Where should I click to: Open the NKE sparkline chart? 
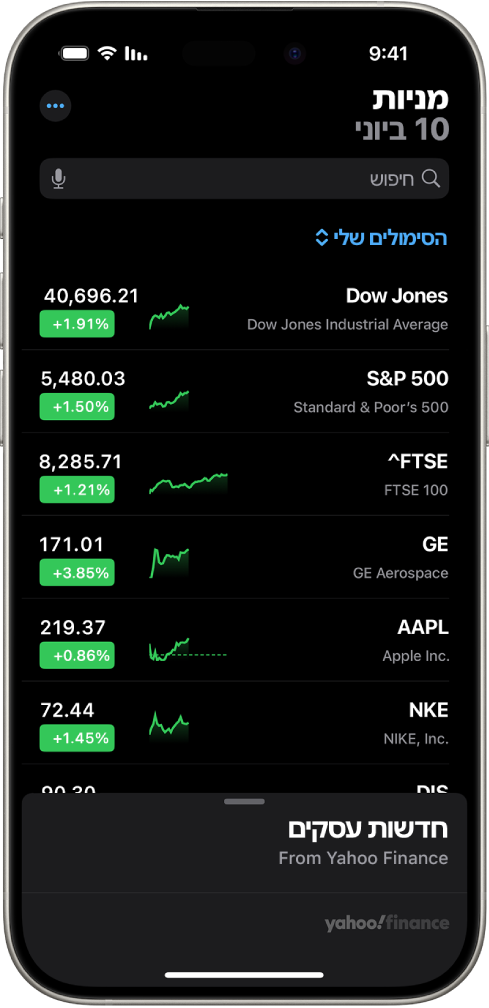(169, 724)
